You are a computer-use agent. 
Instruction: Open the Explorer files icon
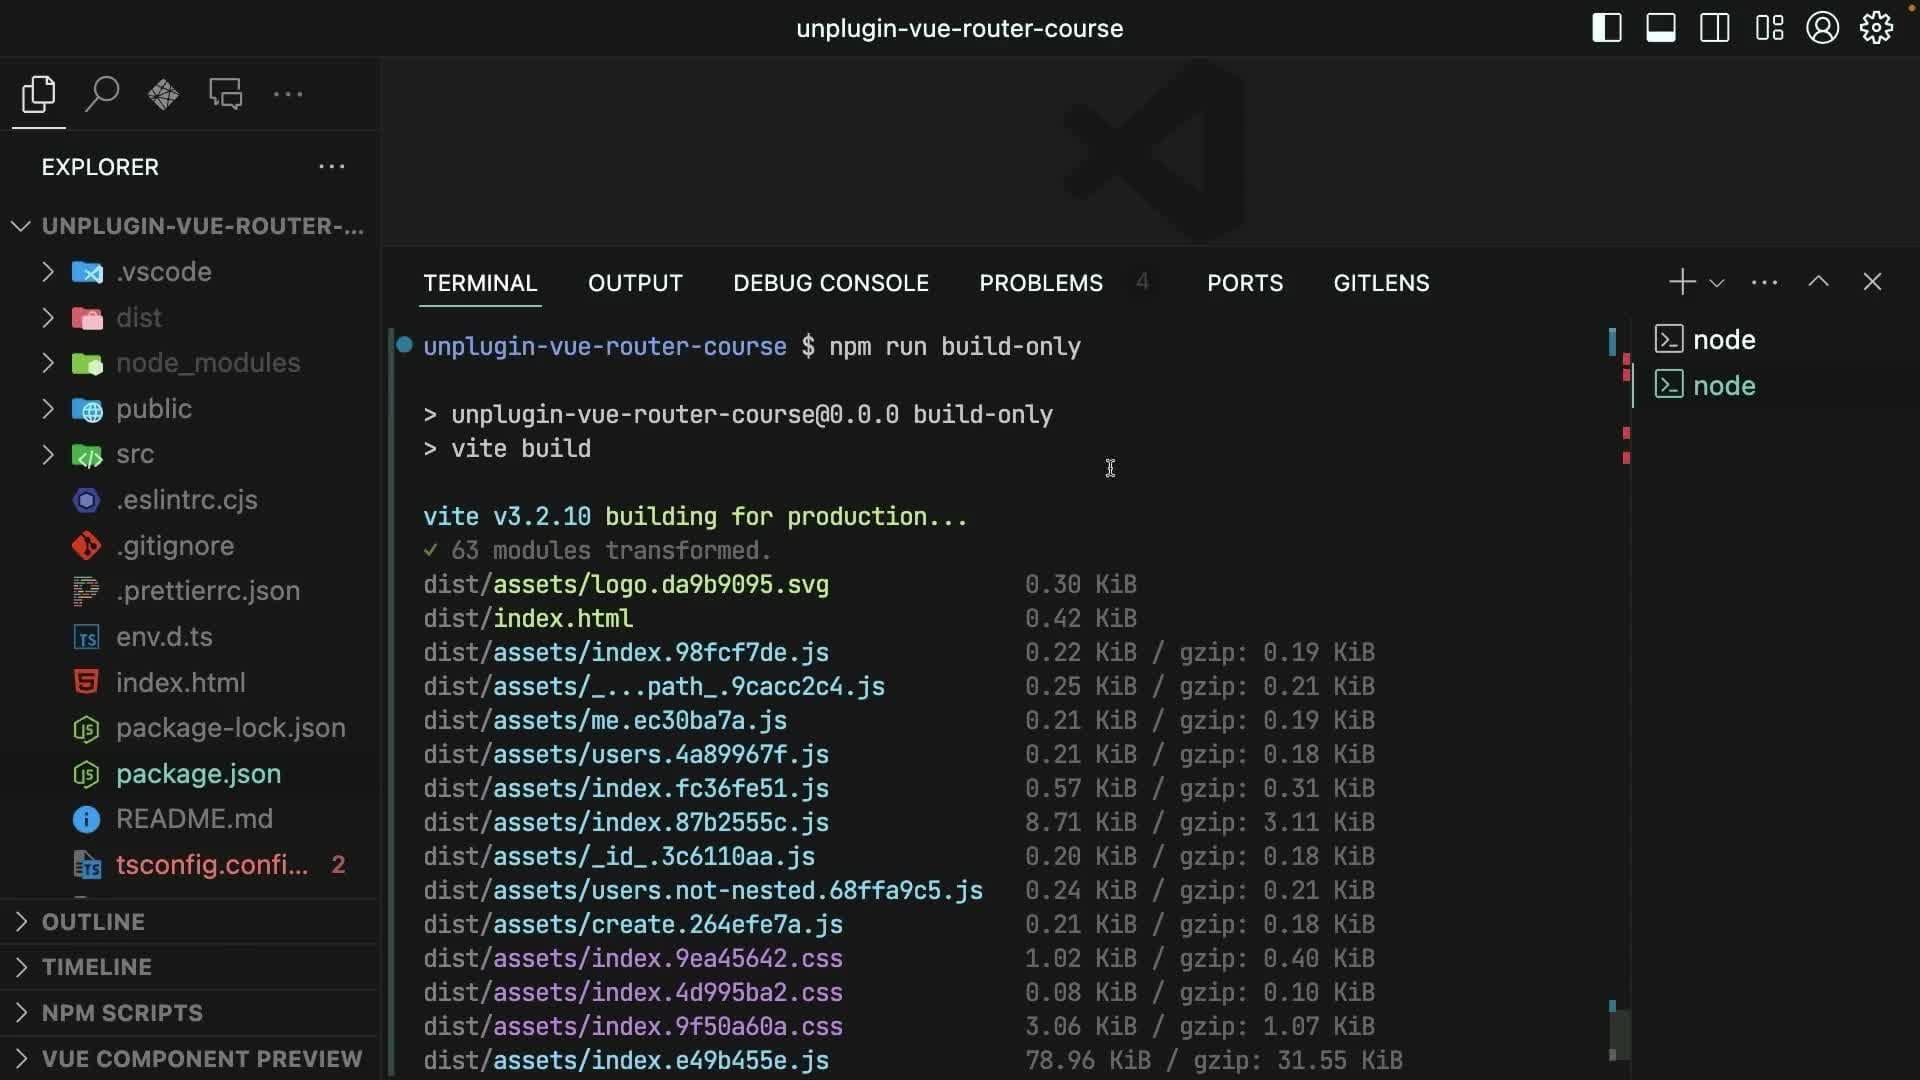[38, 94]
